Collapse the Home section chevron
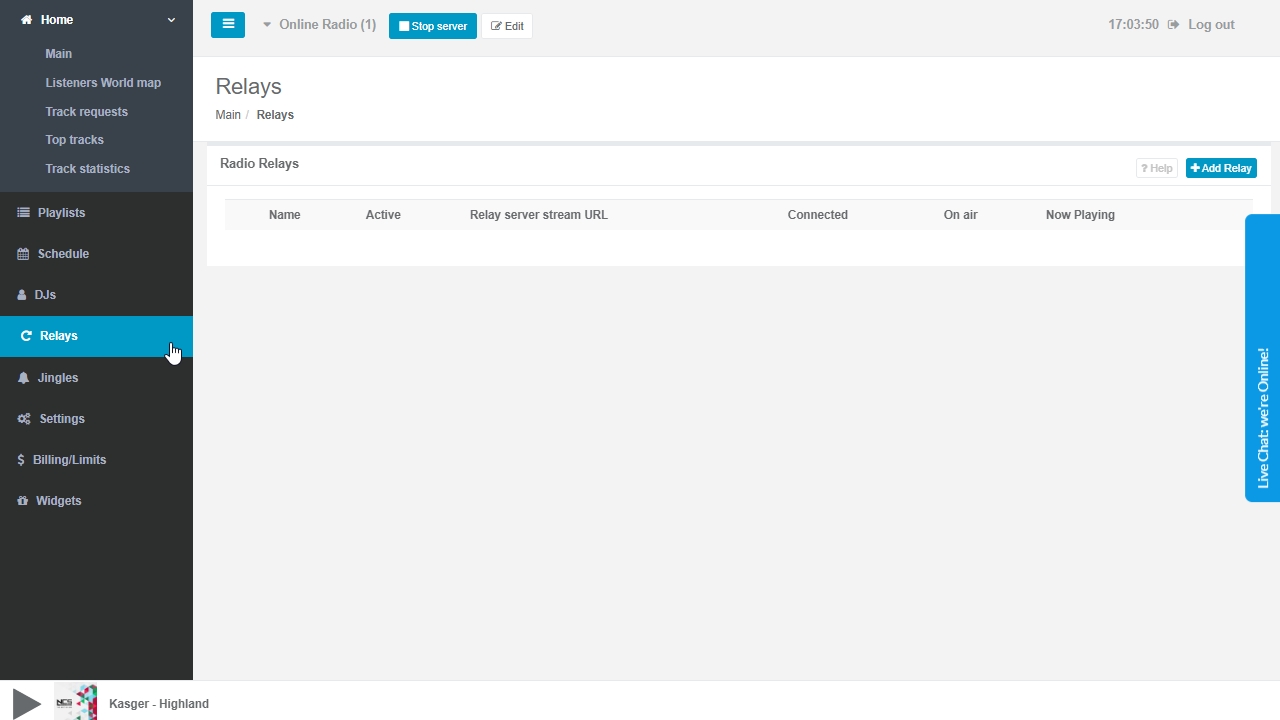1280x720 pixels. pyautogui.click(x=171, y=20)
